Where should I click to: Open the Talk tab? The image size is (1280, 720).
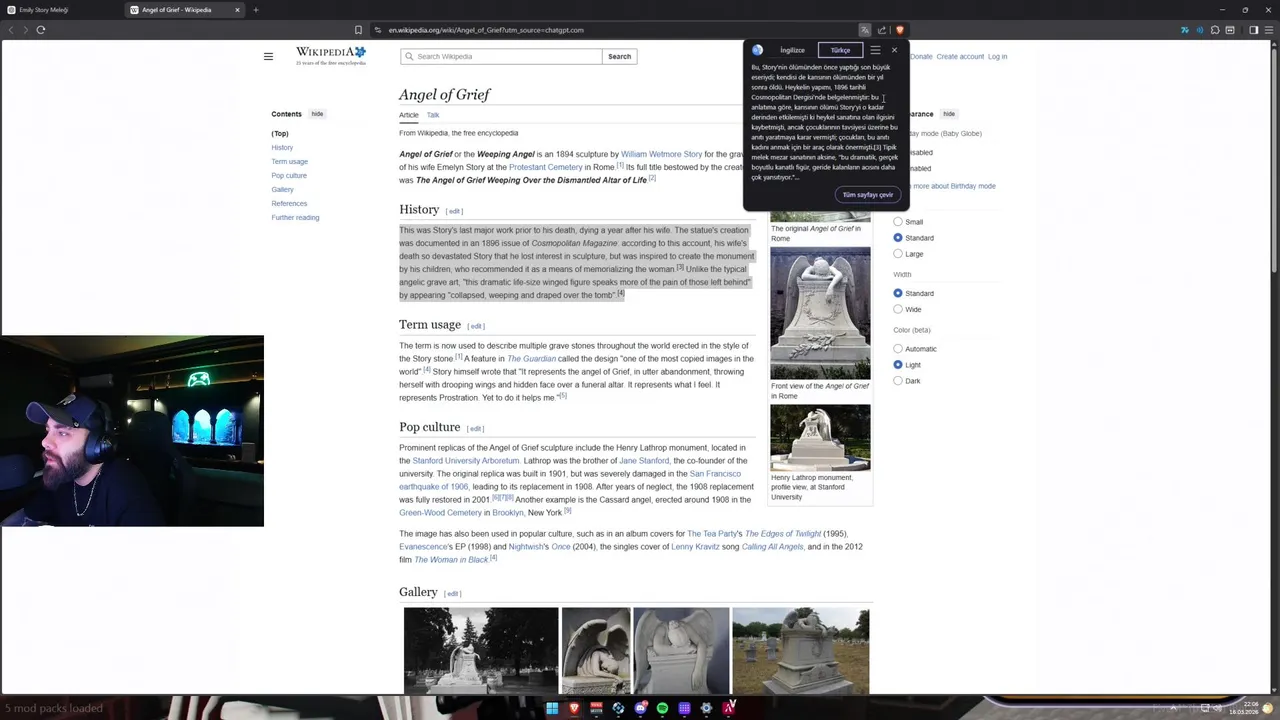click(x=433, y=115)
